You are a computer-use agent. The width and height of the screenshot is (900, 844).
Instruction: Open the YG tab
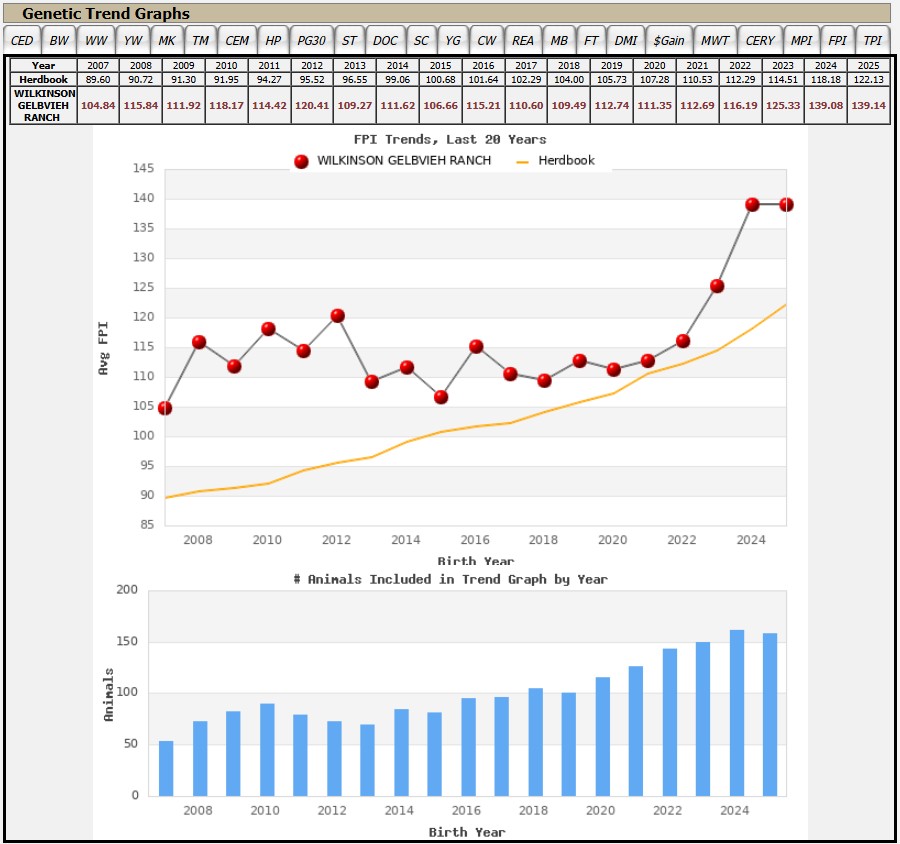pyautogui.click(x=452, y=40)
